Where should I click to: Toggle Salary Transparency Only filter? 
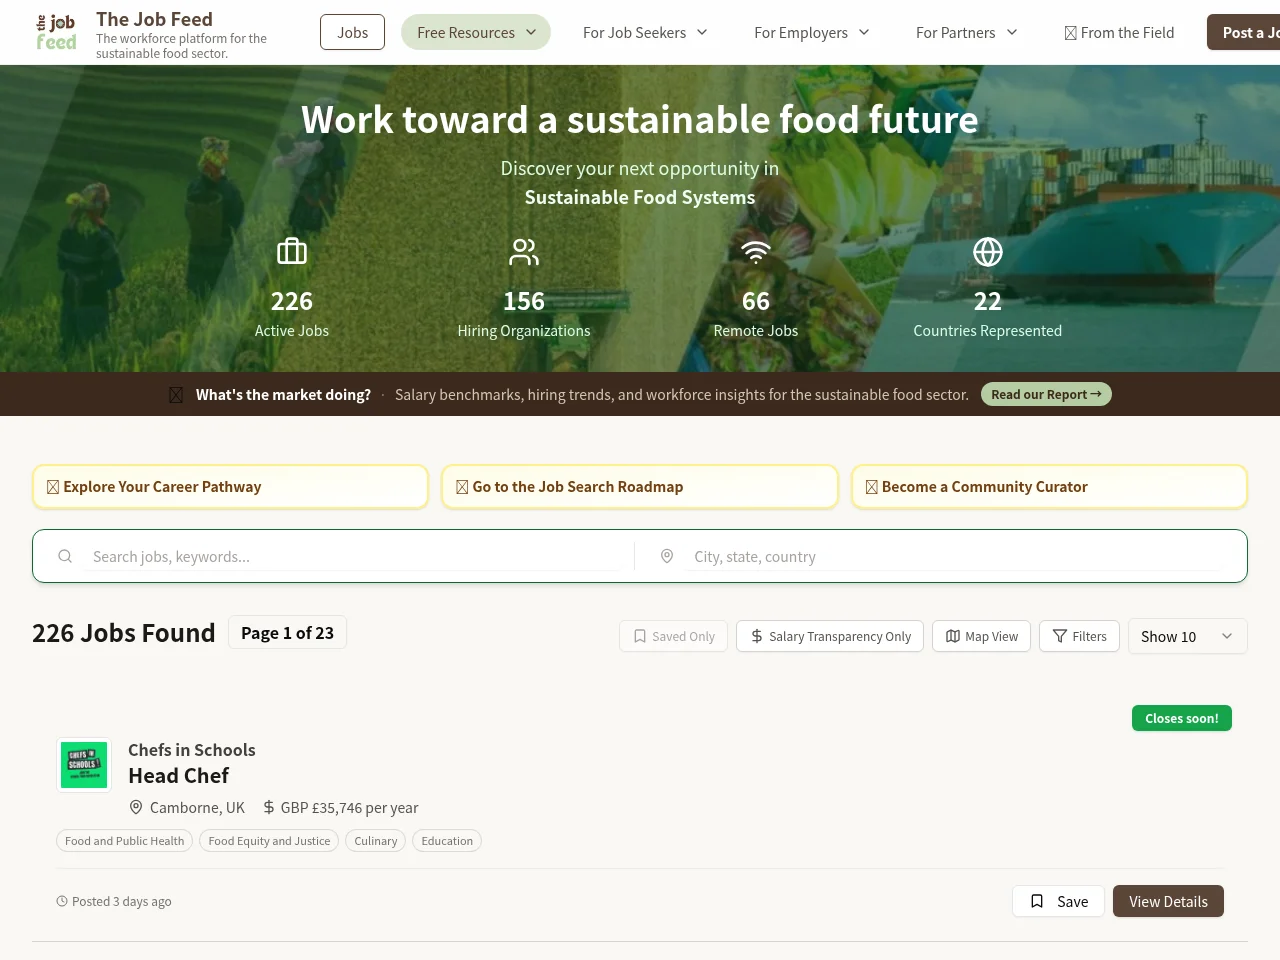pos(830,636)
